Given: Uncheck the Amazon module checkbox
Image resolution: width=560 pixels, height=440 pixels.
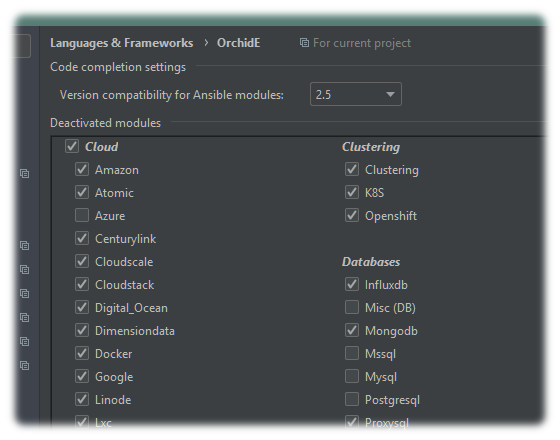Looking at the screenshot, I should click(x=82, y=169).
